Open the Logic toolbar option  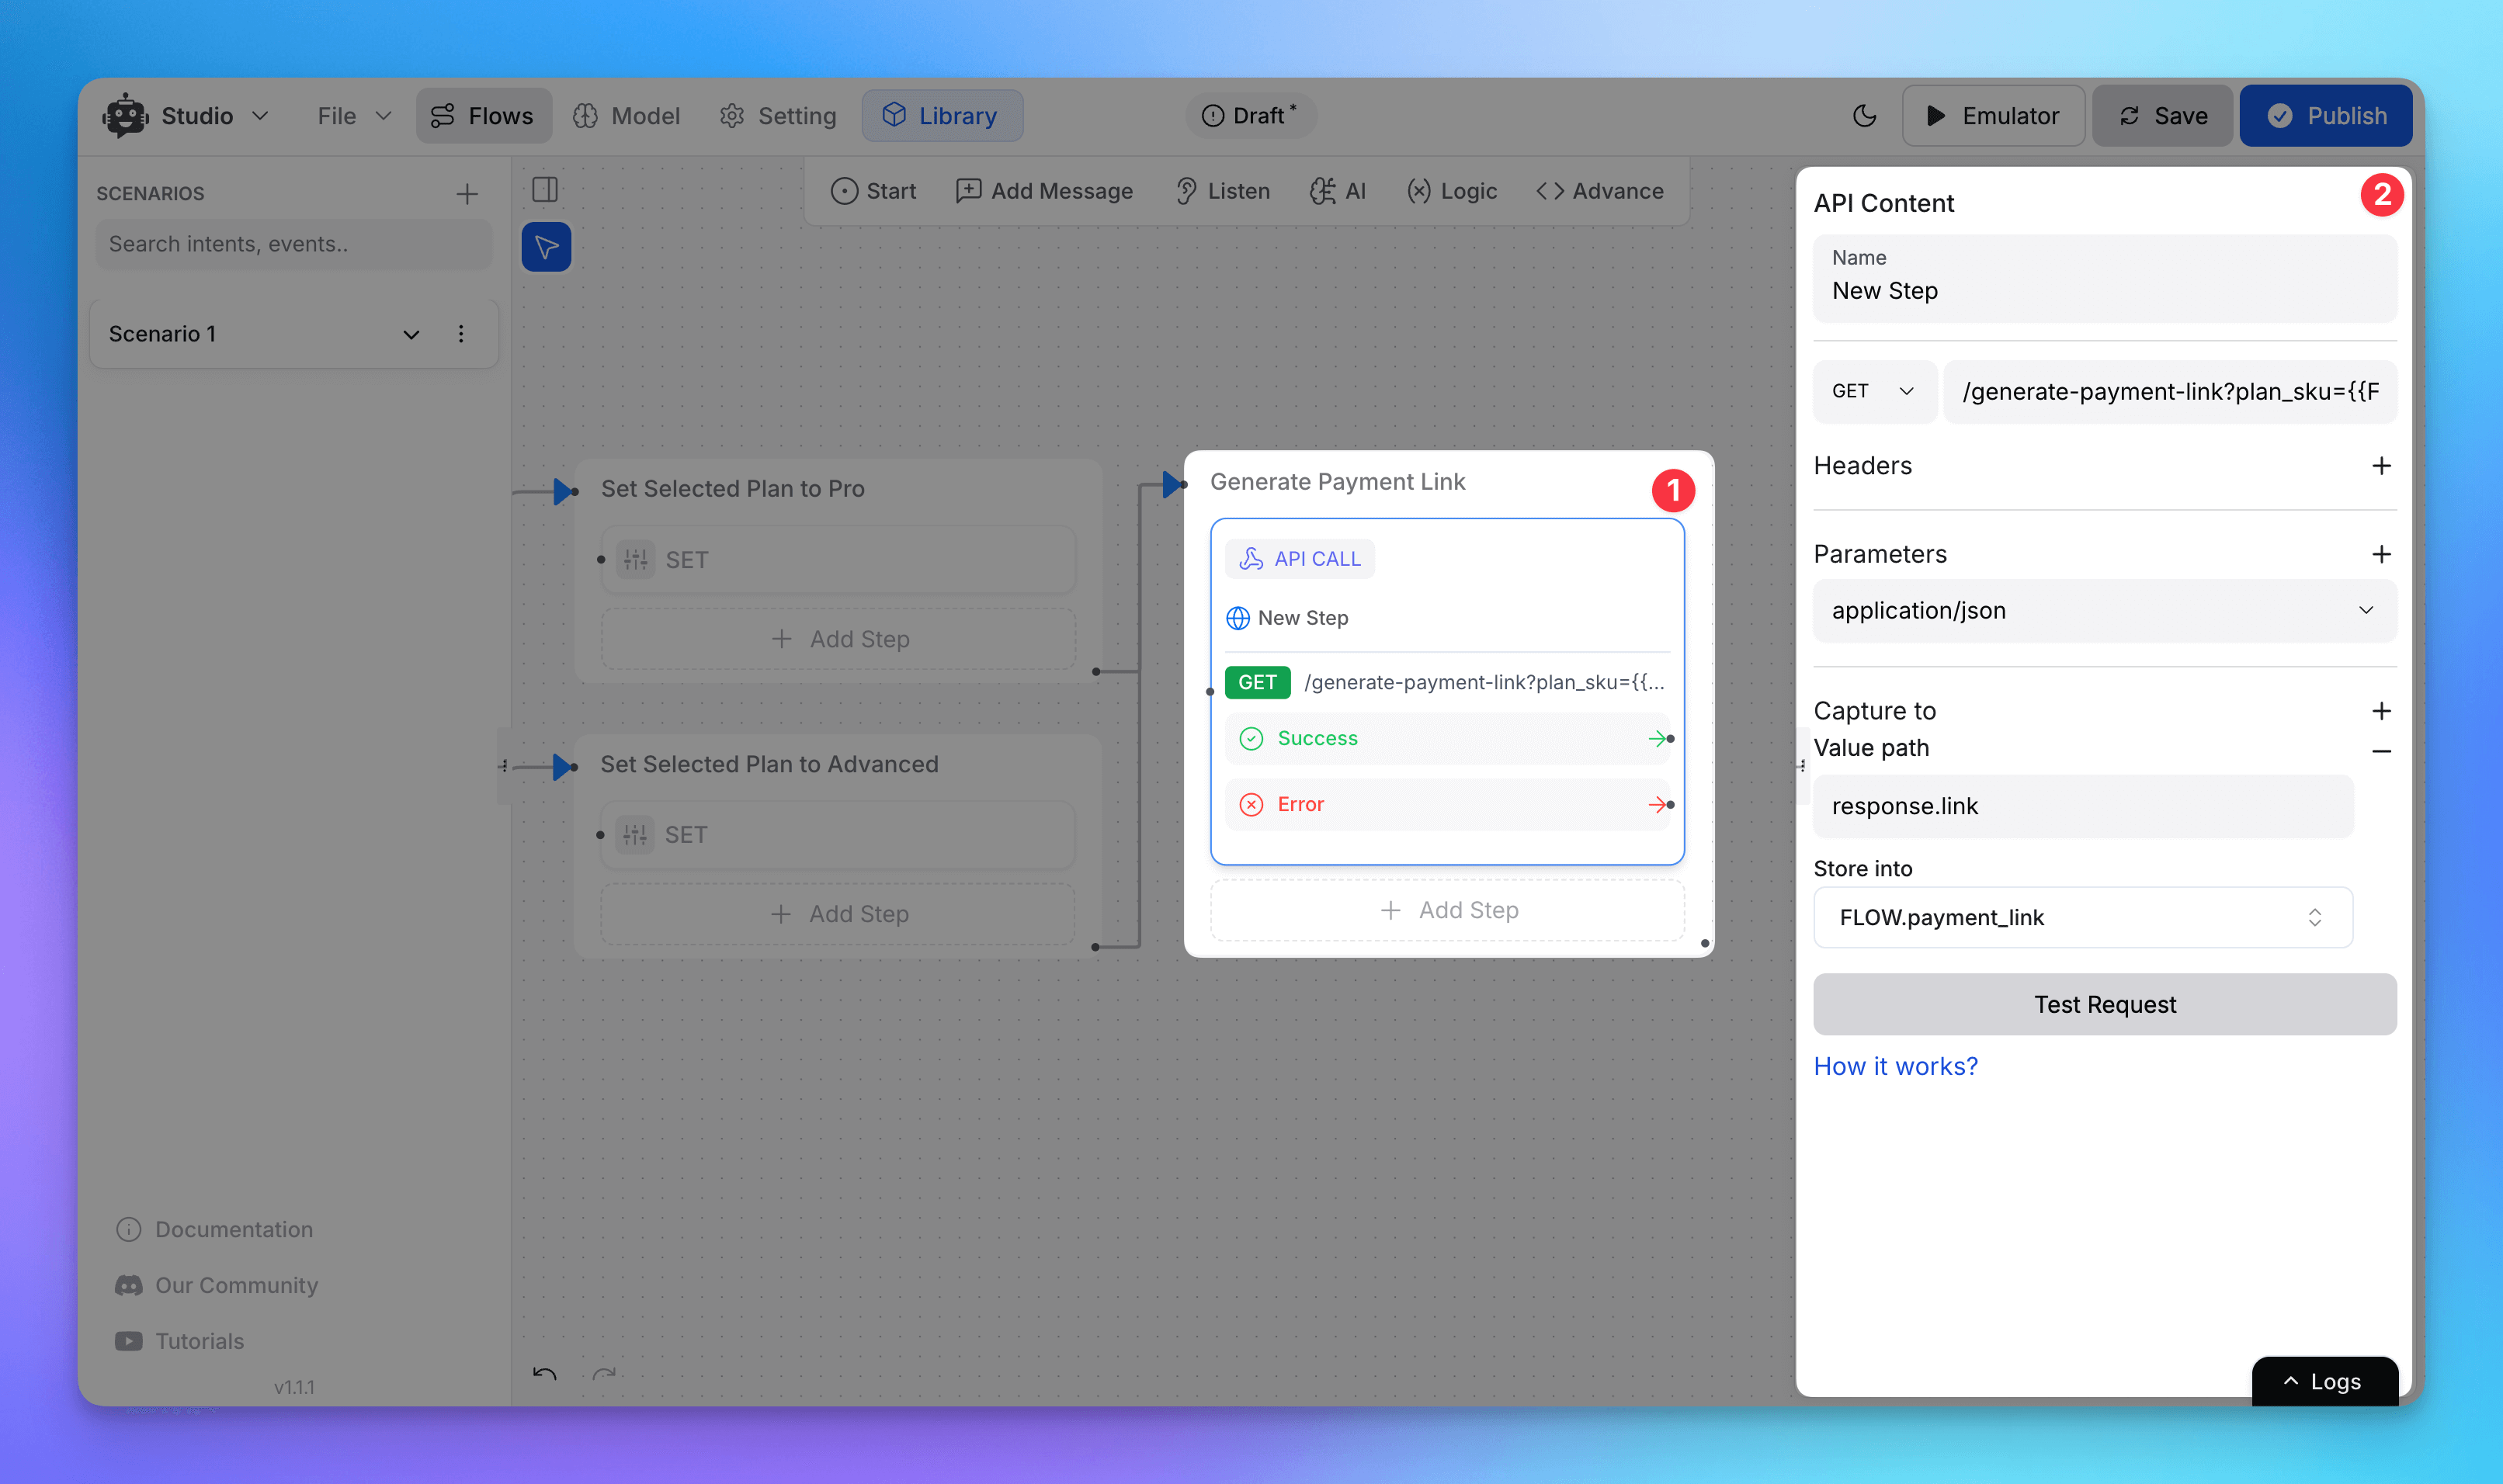click(x=1451, y=191)
